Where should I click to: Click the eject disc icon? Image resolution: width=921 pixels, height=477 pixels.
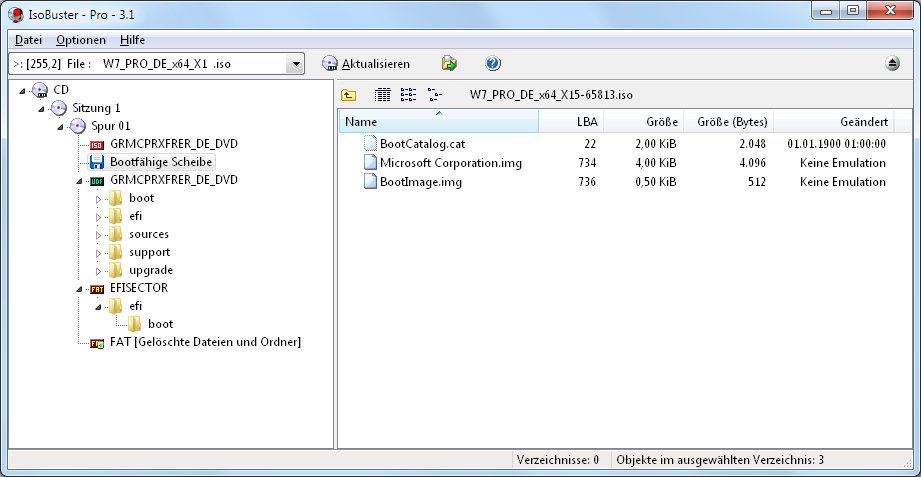tap(892, 63)
